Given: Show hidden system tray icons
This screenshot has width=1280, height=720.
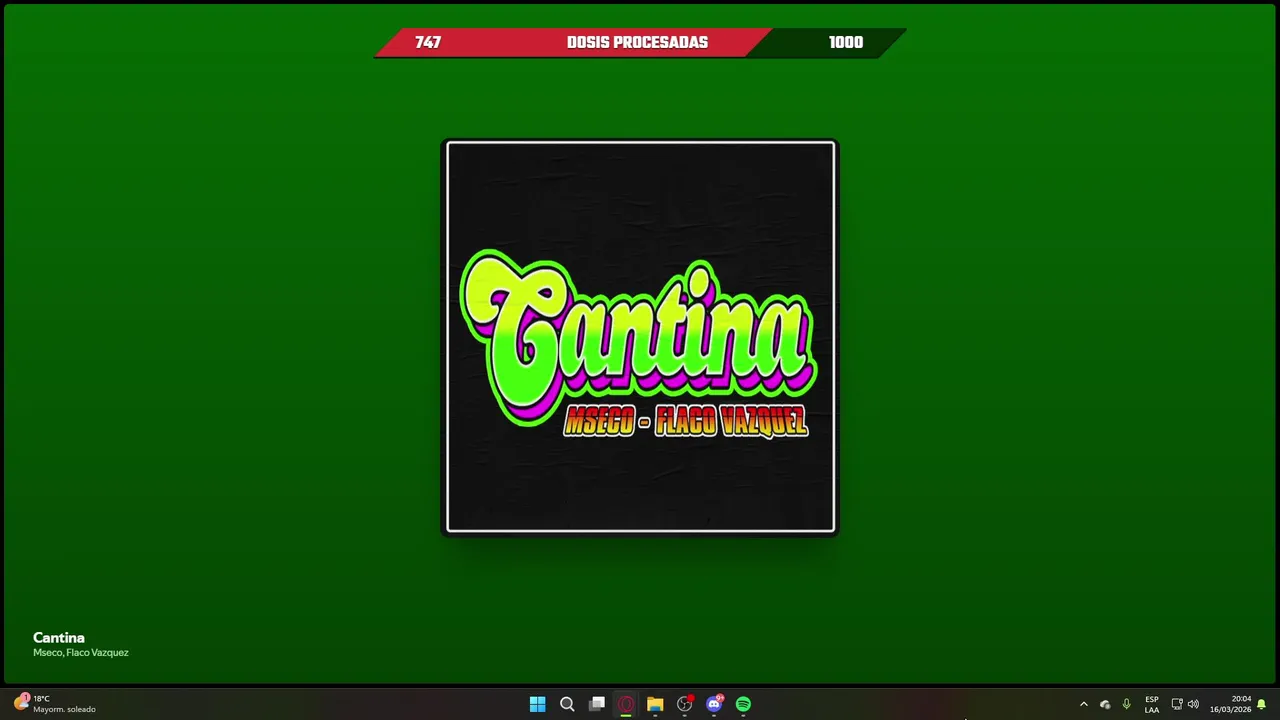Looking at the screenshot, I should point(1083,704).
